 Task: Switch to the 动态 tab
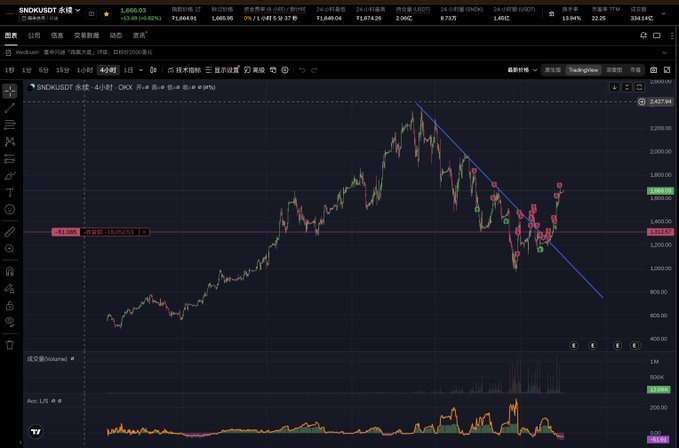point(116,35)
